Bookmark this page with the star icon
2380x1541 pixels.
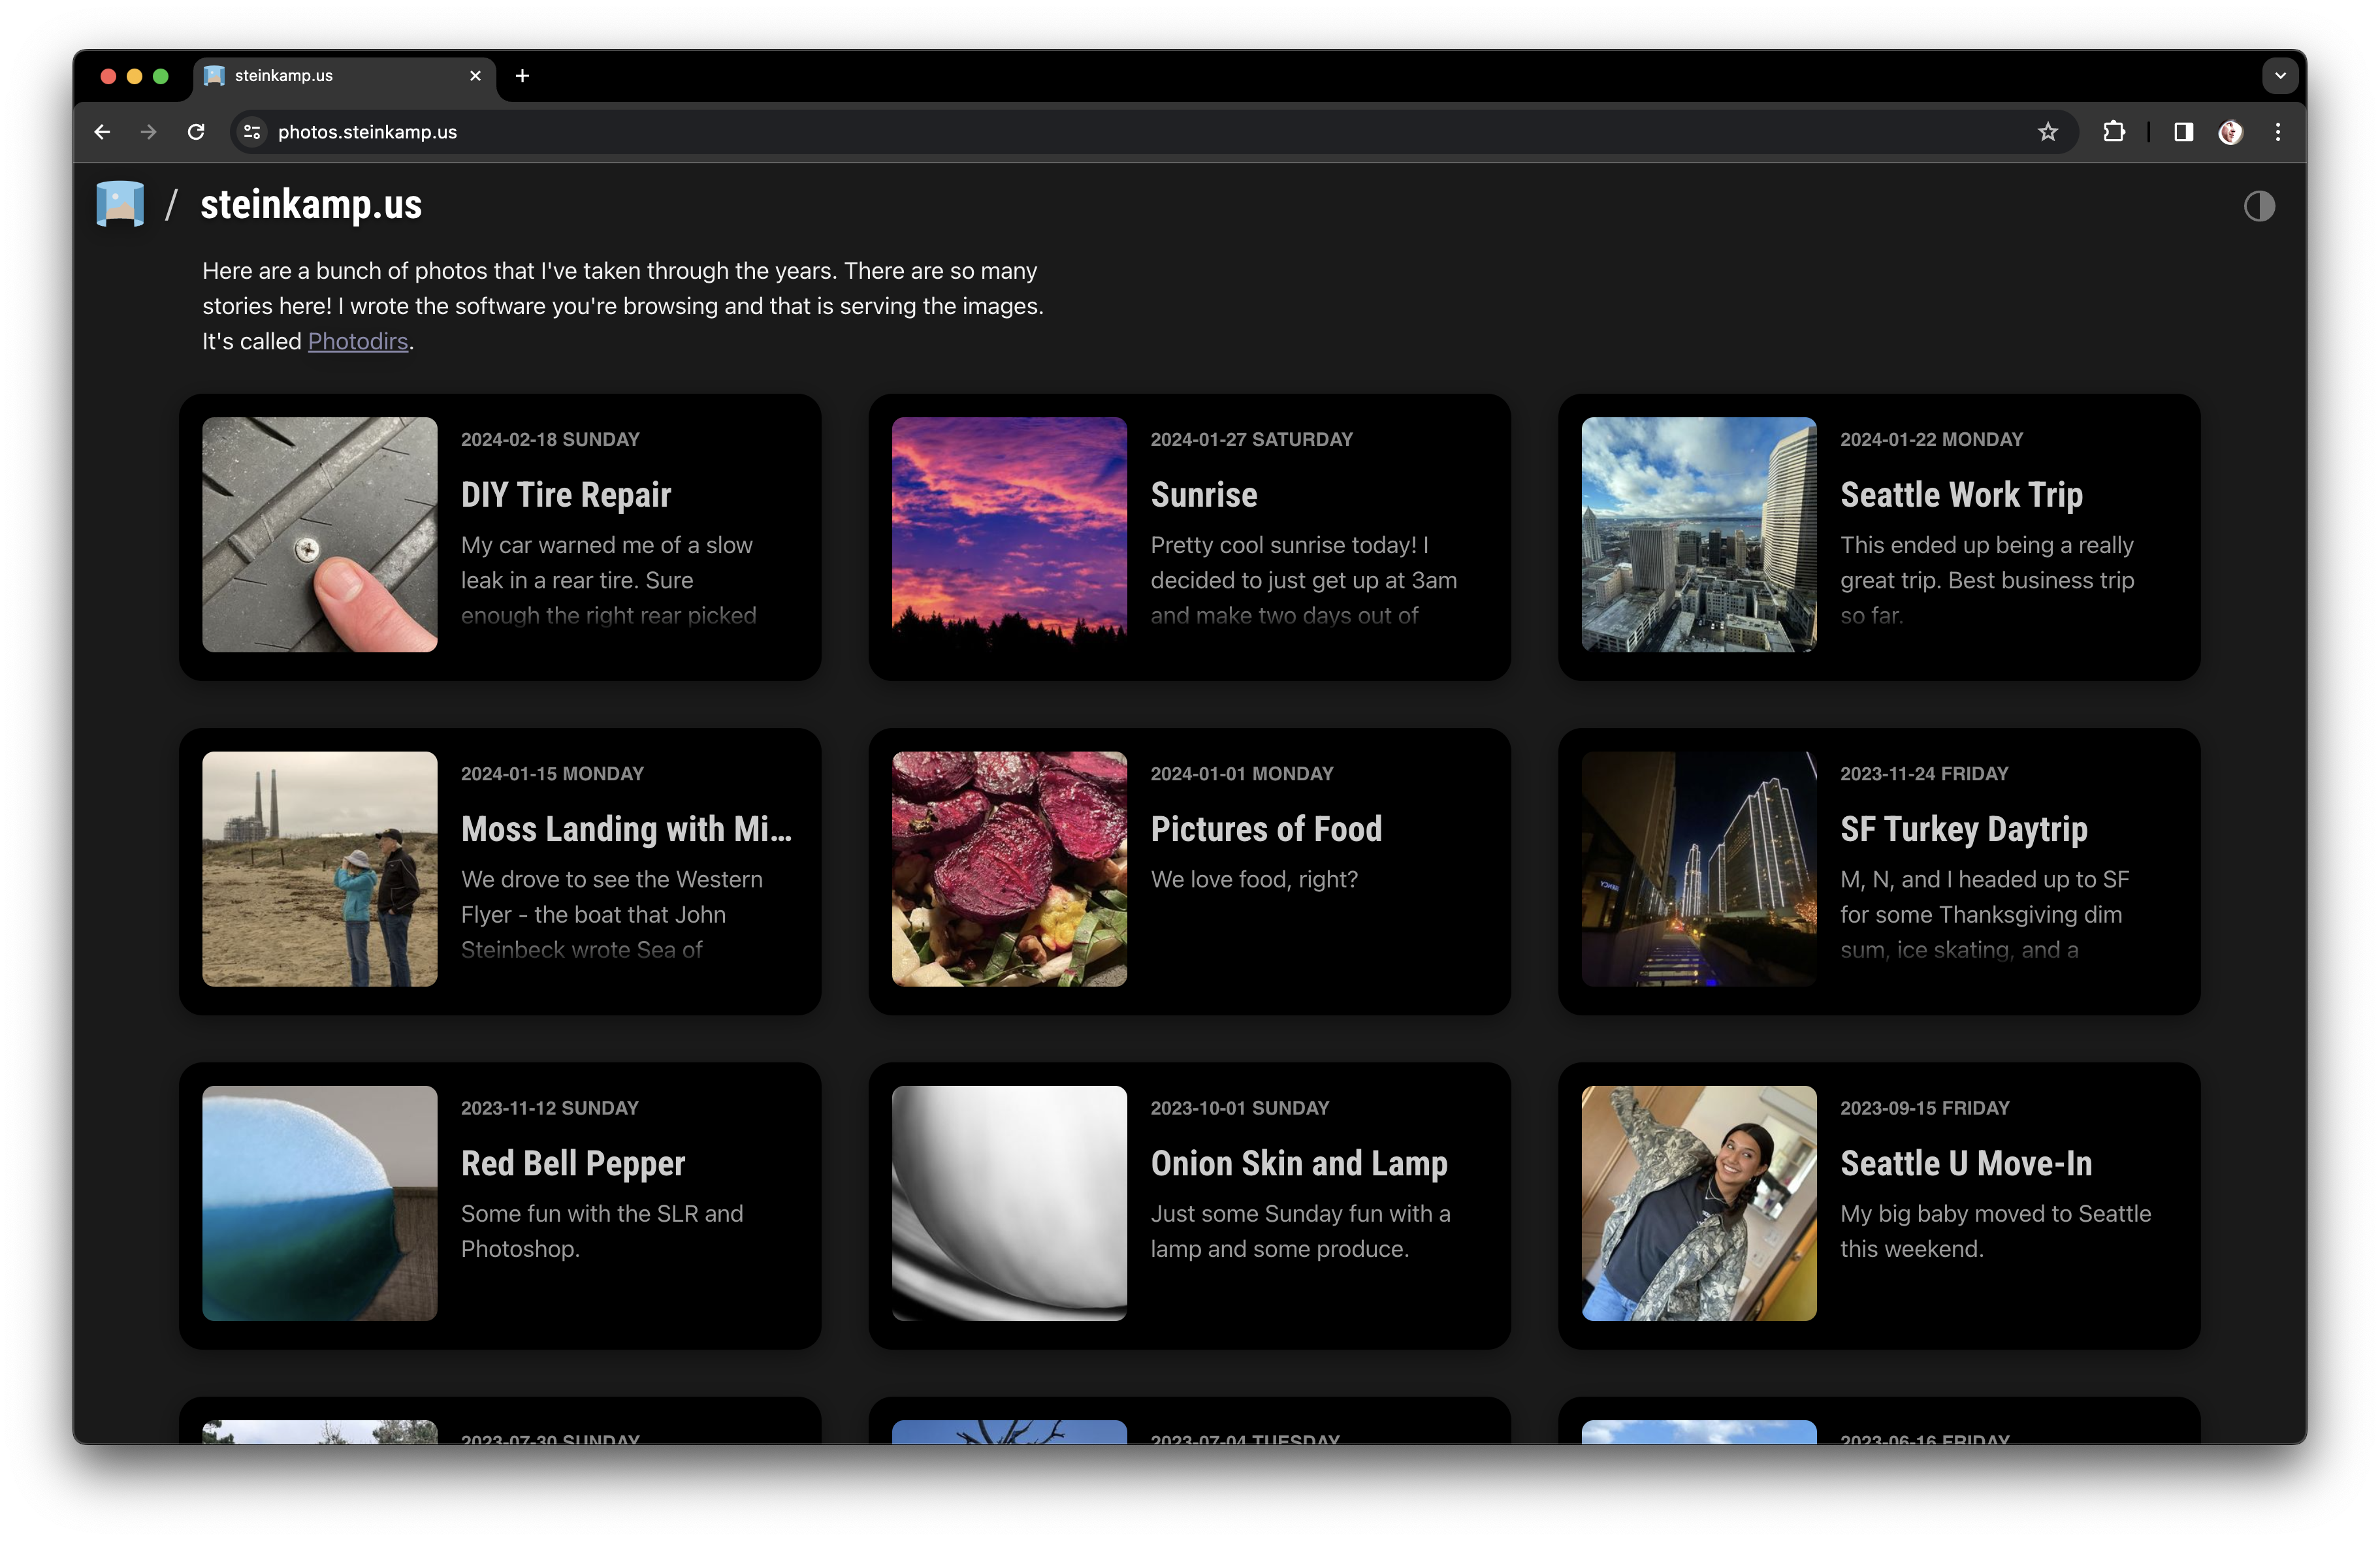pos(2047,132)
